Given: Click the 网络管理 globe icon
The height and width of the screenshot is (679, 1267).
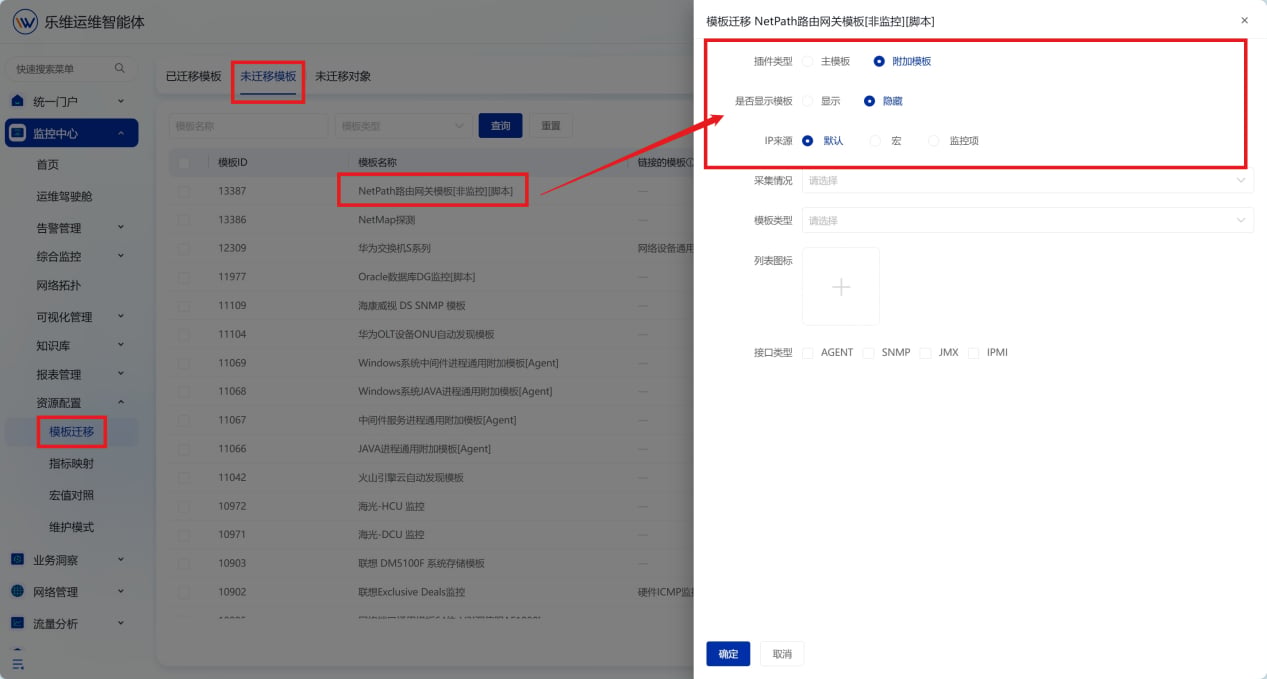Looking at the screenshot, I should (17, 591).
